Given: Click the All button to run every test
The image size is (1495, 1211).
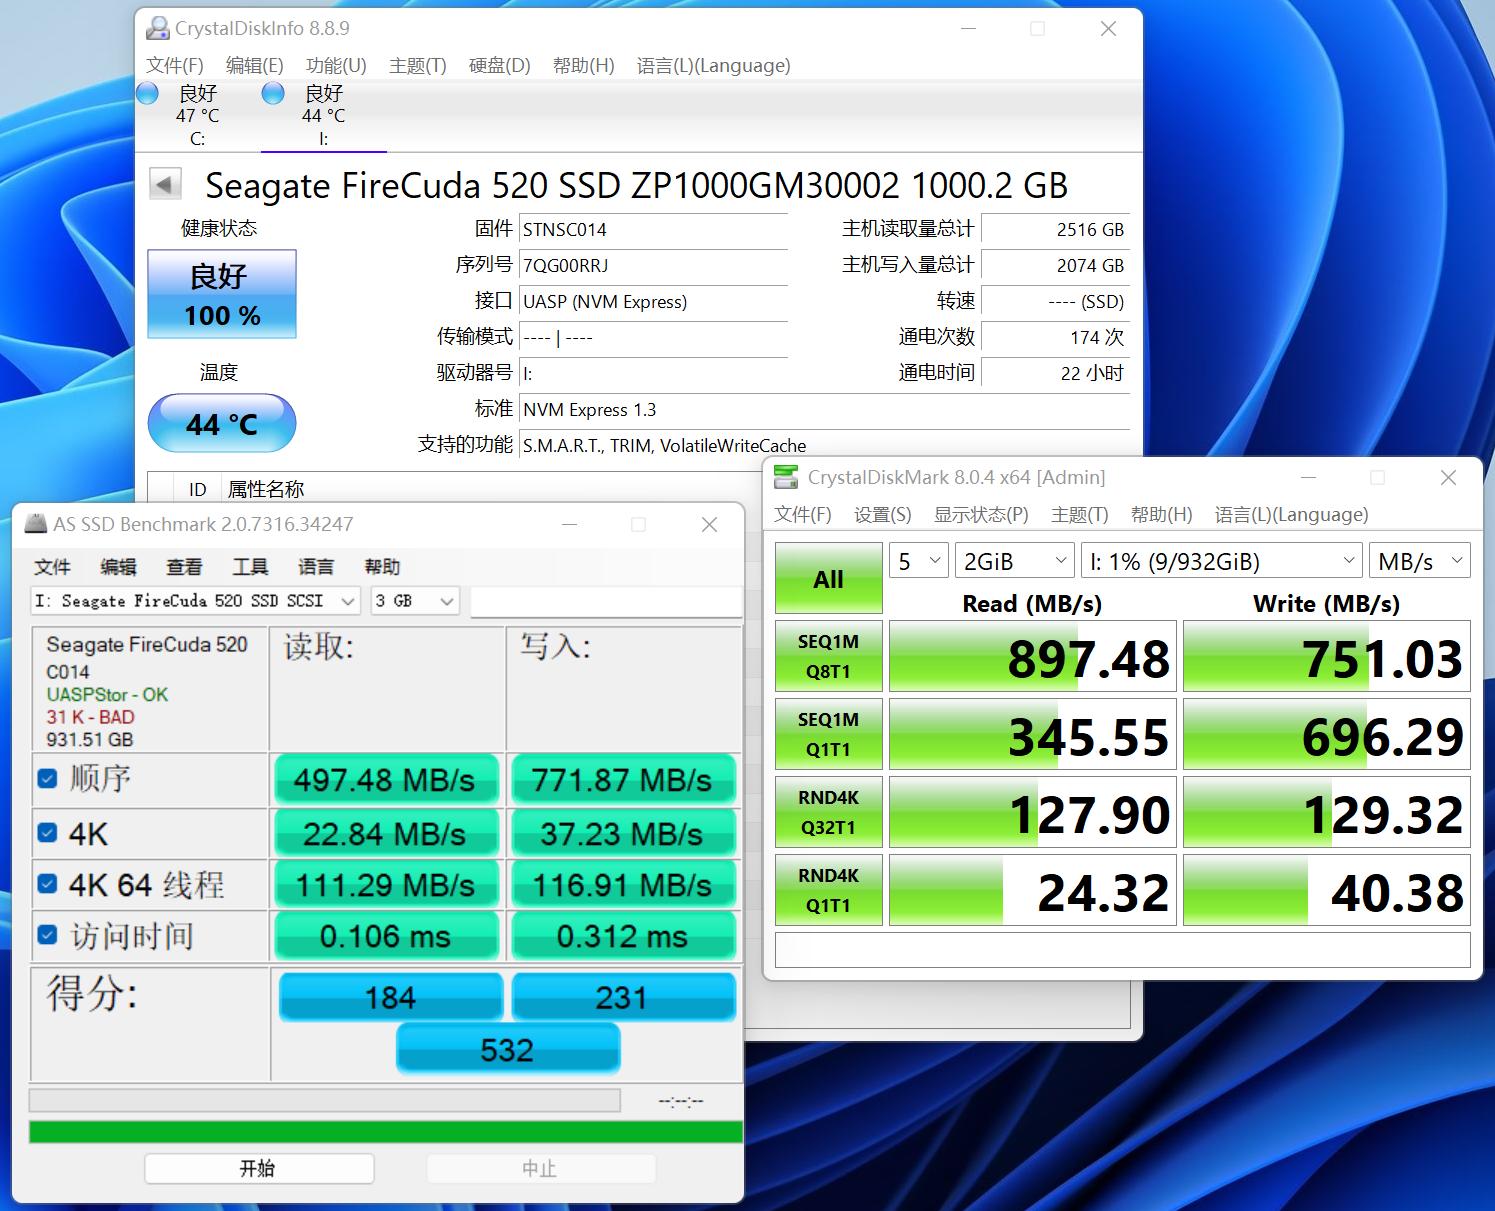Looking at the screenshot, I should pos(828,578).
